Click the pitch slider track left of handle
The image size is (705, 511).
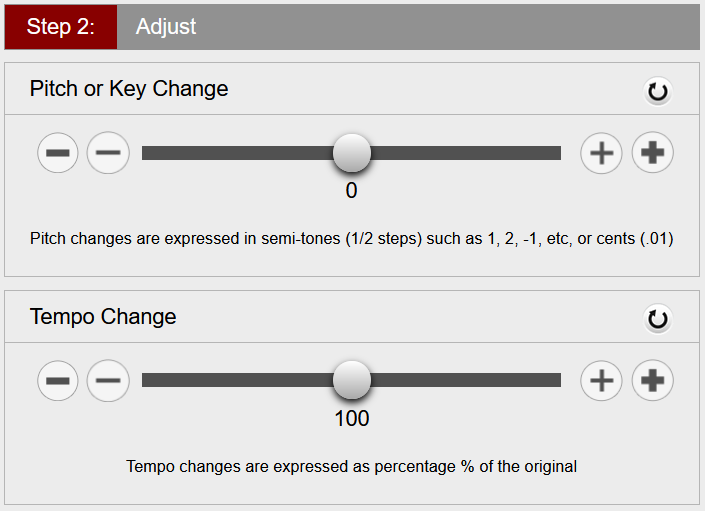pyautogui.click(x=237, y=153)
